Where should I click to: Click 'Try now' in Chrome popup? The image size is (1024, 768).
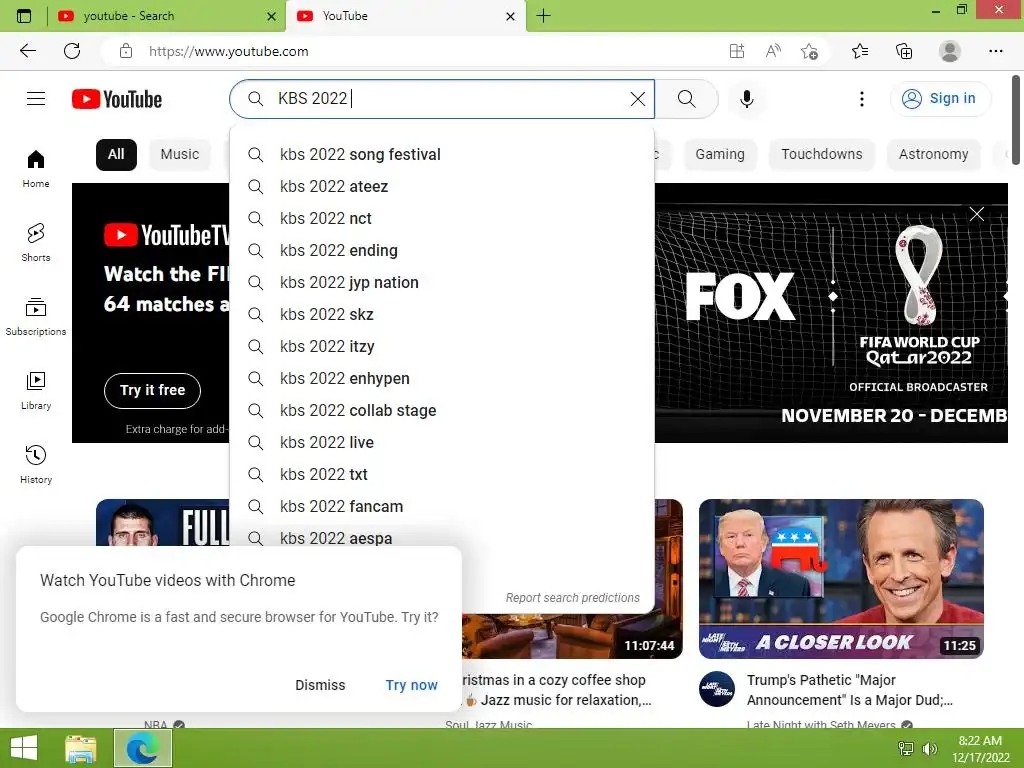411,685
